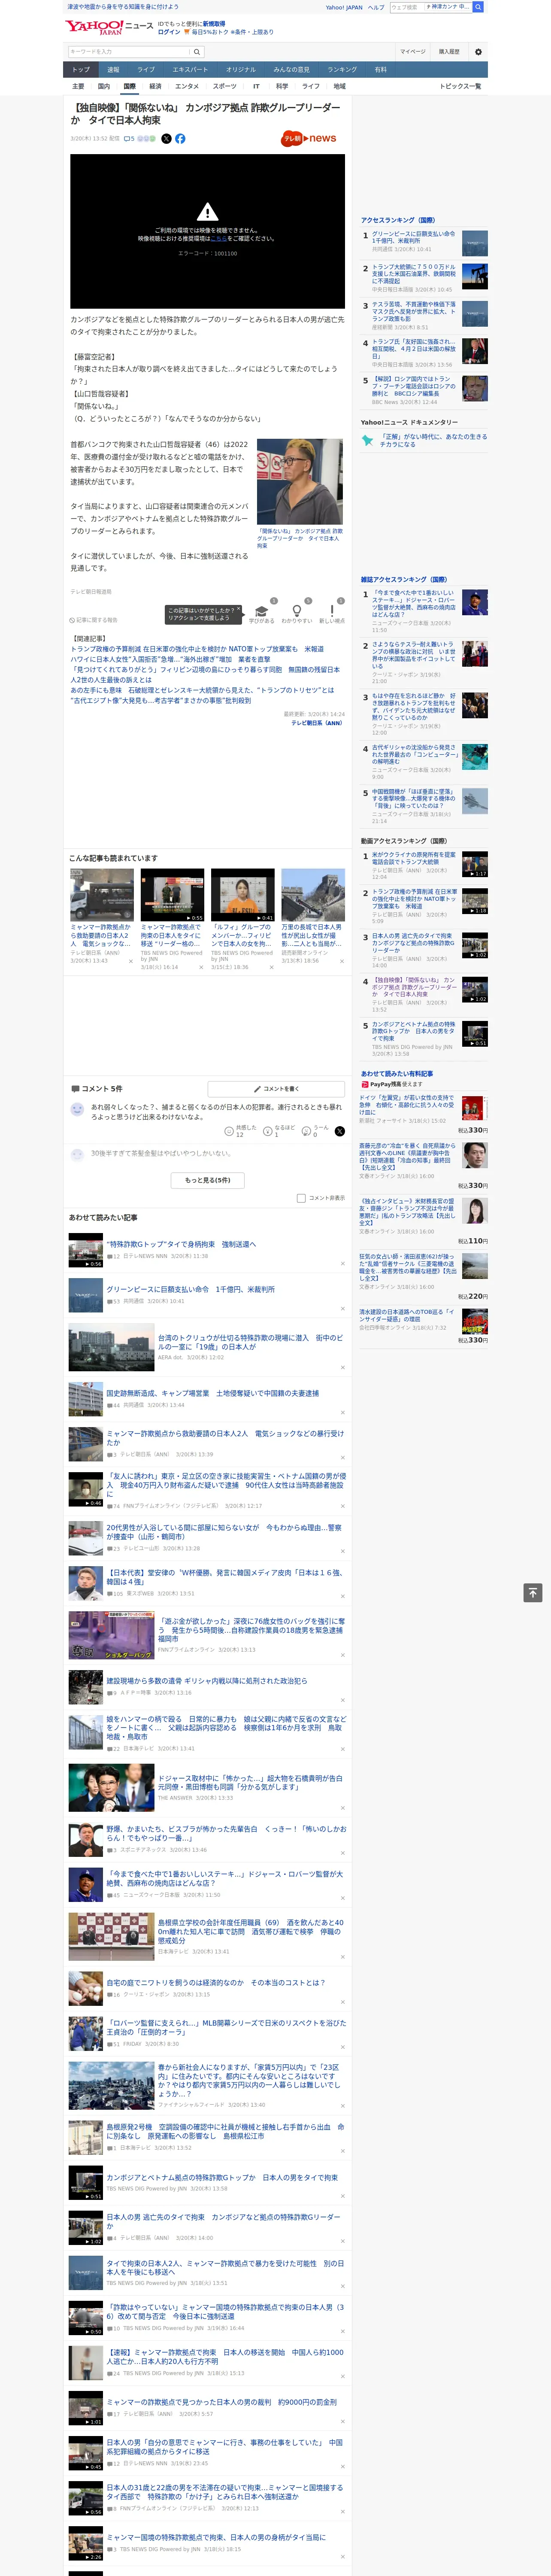Click the ログイン link
The image size is (551, 2576).
pos(169,32)
